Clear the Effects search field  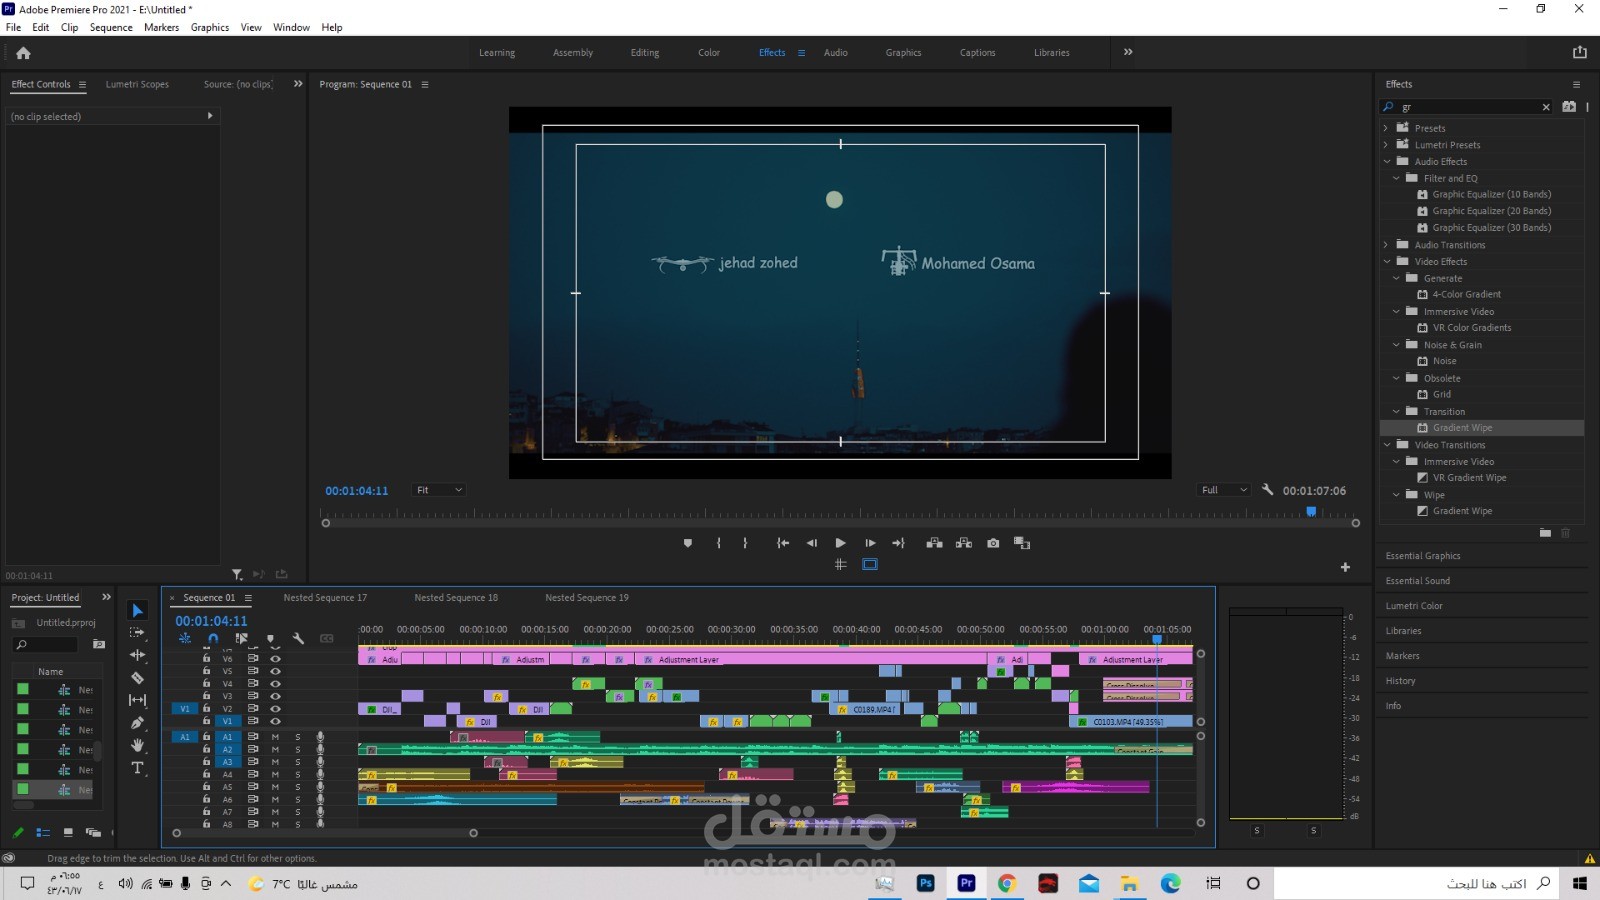pyautogui.click(x=1546, y=107)
